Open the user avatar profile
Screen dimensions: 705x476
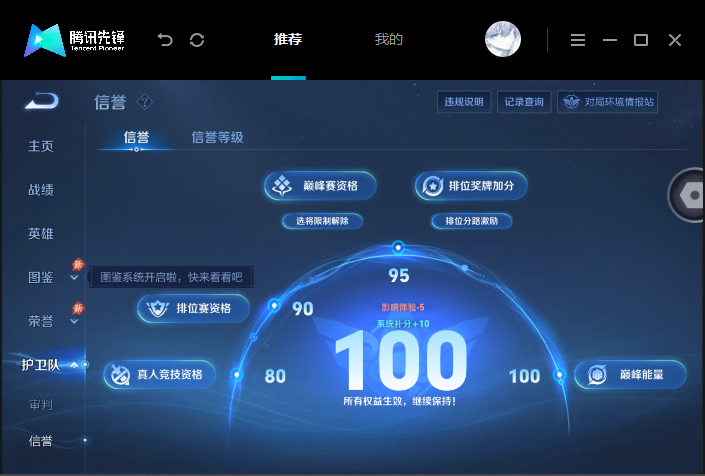503,39
